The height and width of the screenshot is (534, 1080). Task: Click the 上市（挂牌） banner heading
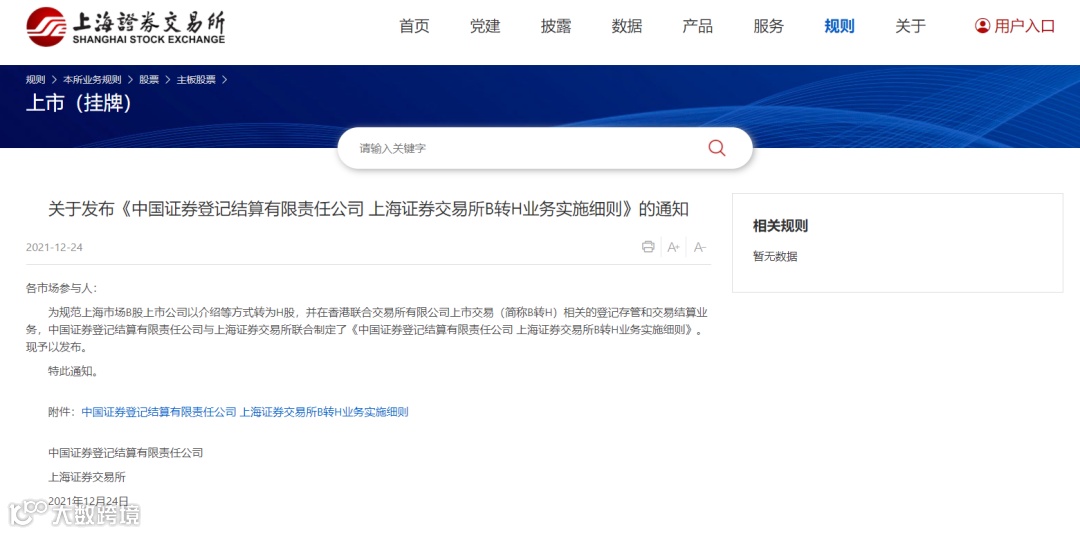click(x=79, y=103)
